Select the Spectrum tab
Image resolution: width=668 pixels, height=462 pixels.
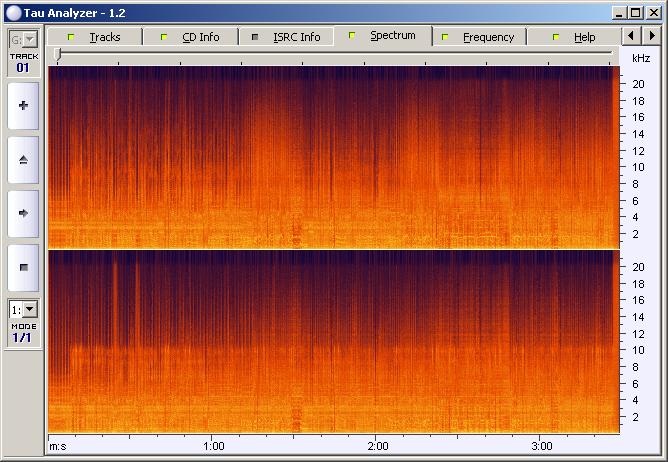point(392,36)
